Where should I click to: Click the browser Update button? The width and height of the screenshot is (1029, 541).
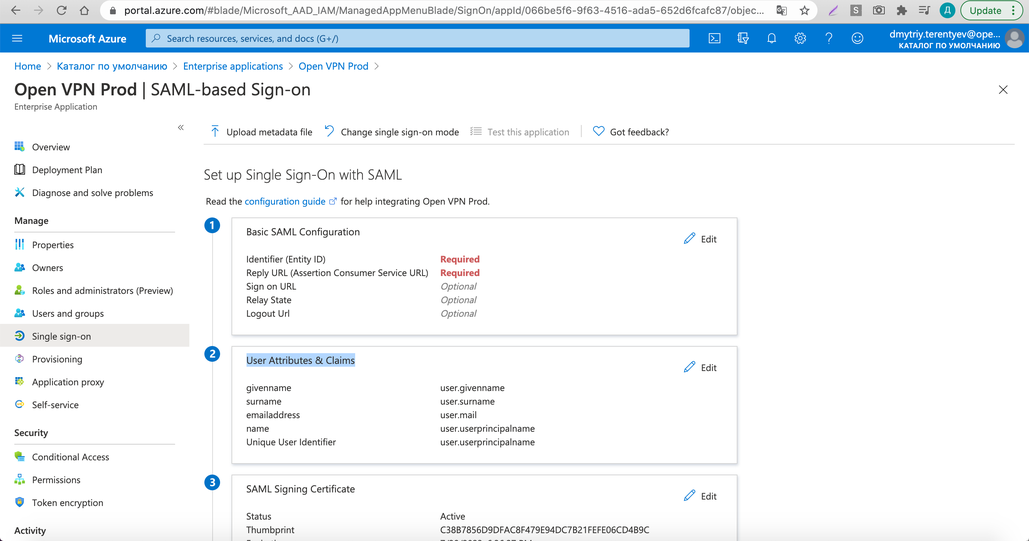(992, 11)
